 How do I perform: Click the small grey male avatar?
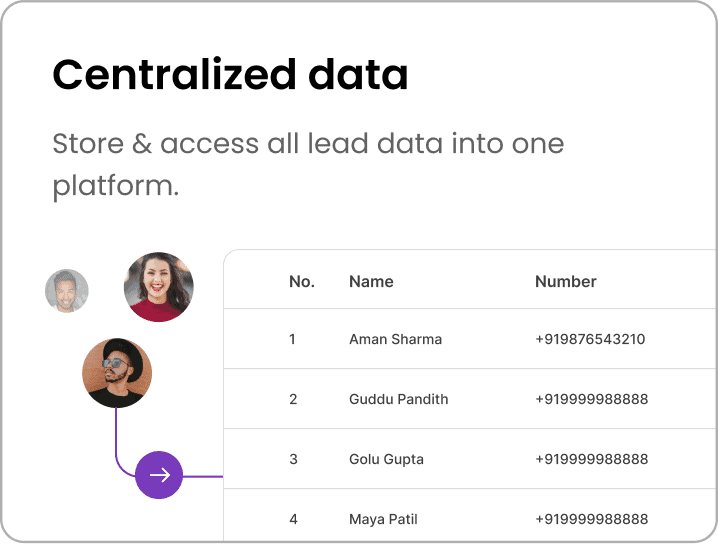click(67, 291)
